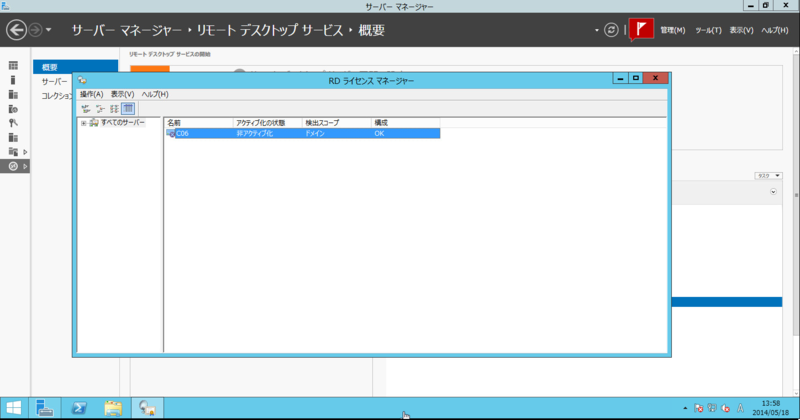Click third toolbar view icon in License Manager
The image size is (800, 420).
coord(114,109)
